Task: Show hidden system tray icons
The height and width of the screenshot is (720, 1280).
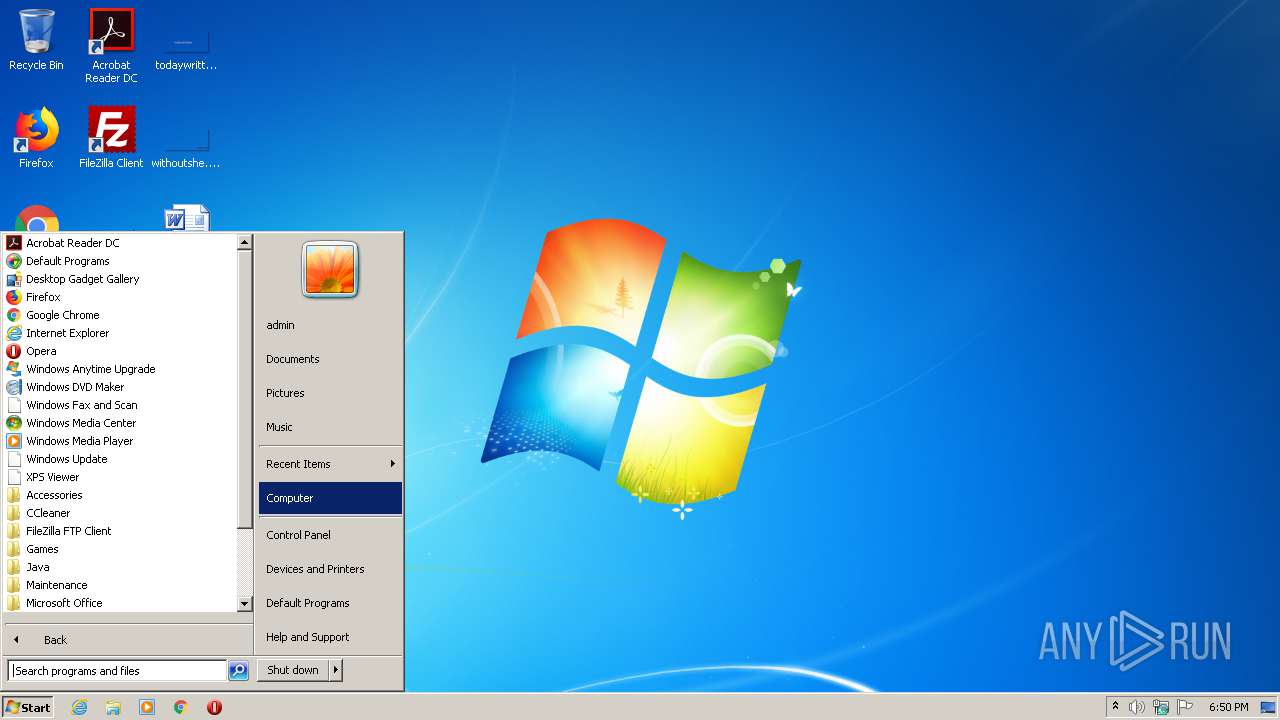Action: point(1115,707)
